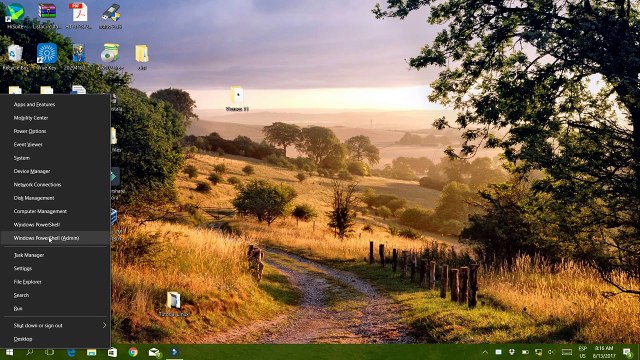The height and width of the screenshot is (360, 640).
Task: Open the network tray icon
Action: coord(539,352)
